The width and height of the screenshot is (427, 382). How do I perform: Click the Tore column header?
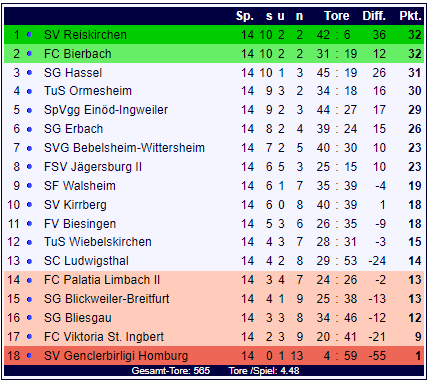pos(337,16)
